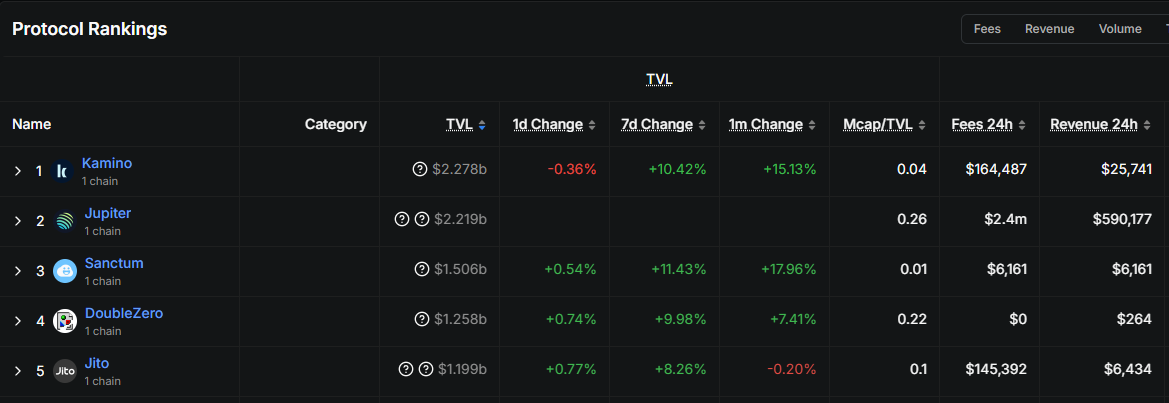Screen dimensions: 1169x403
Task: Select the Volume tab
Action: [1120, 29]
